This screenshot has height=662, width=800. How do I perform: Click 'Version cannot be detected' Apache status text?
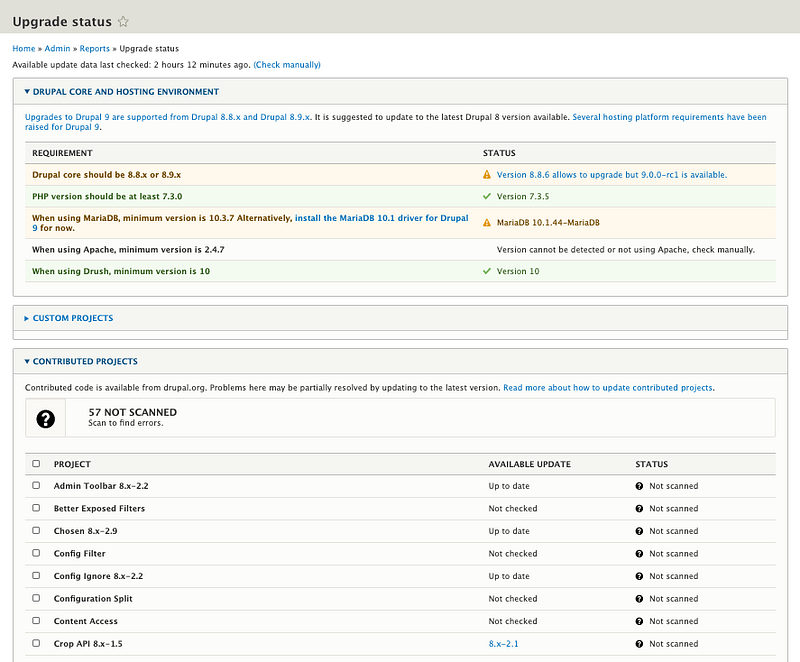626,250
